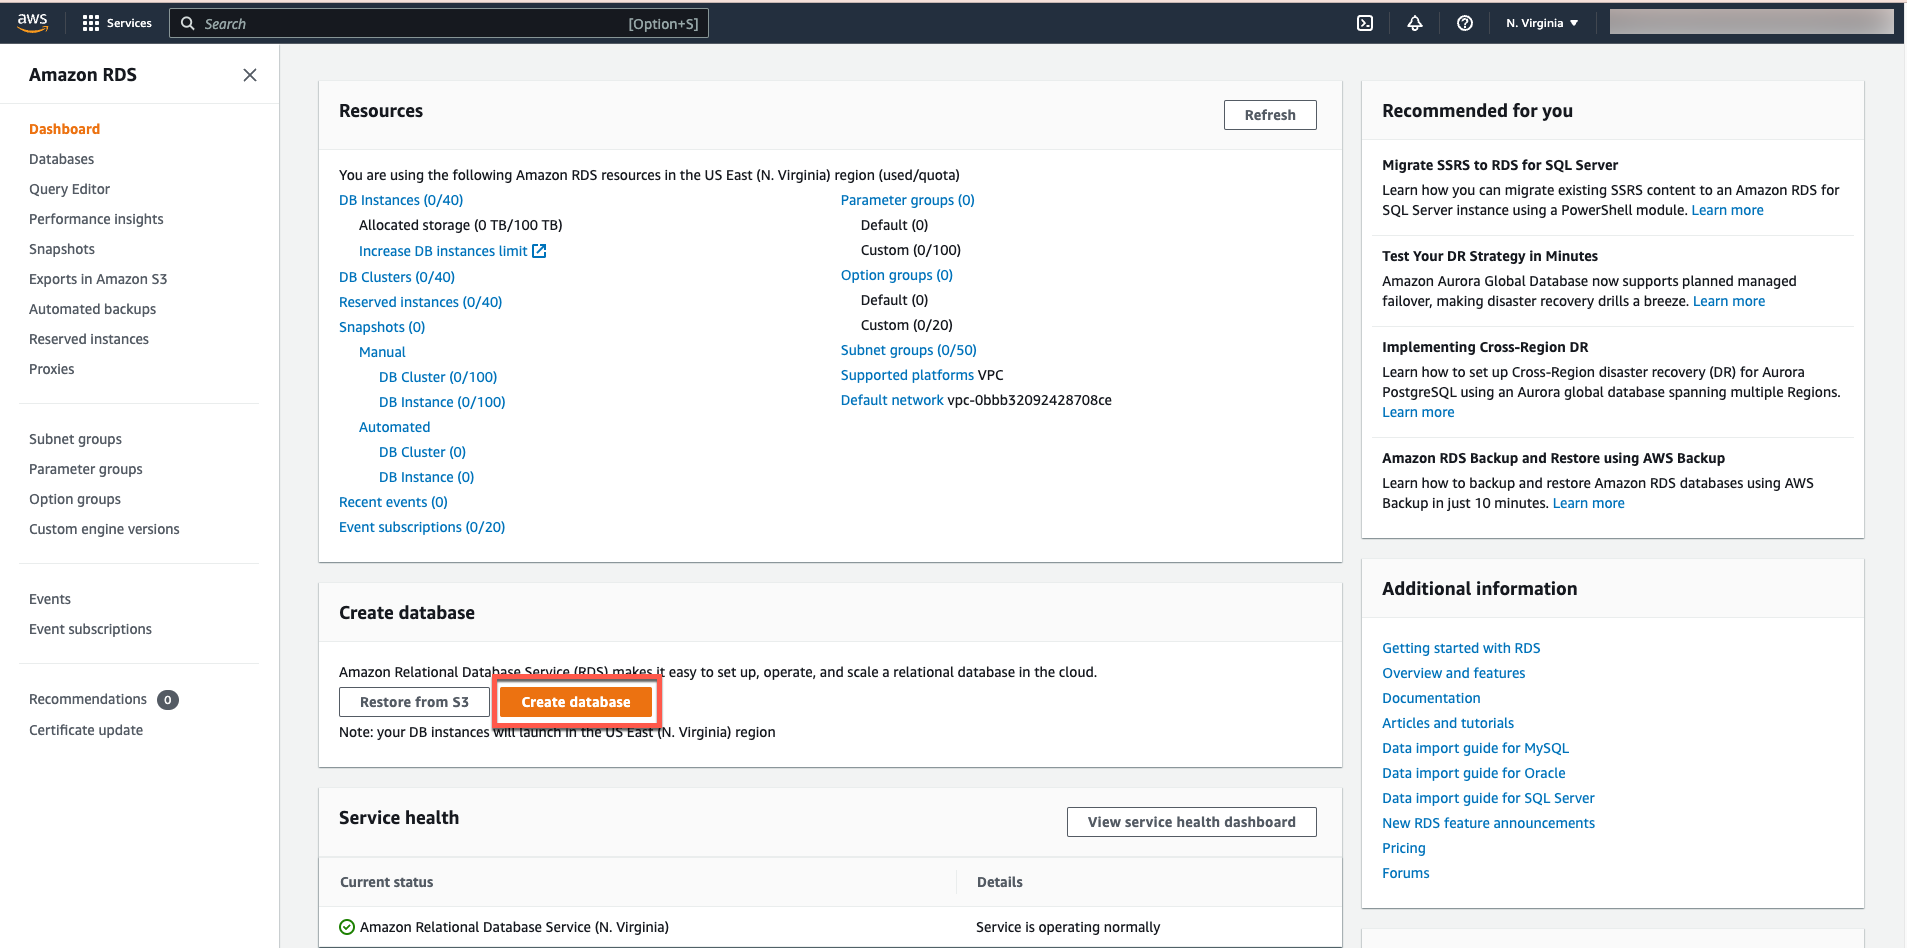Open the Default network link
Screen dimensions: 1907x948
[x=892, y=400]
